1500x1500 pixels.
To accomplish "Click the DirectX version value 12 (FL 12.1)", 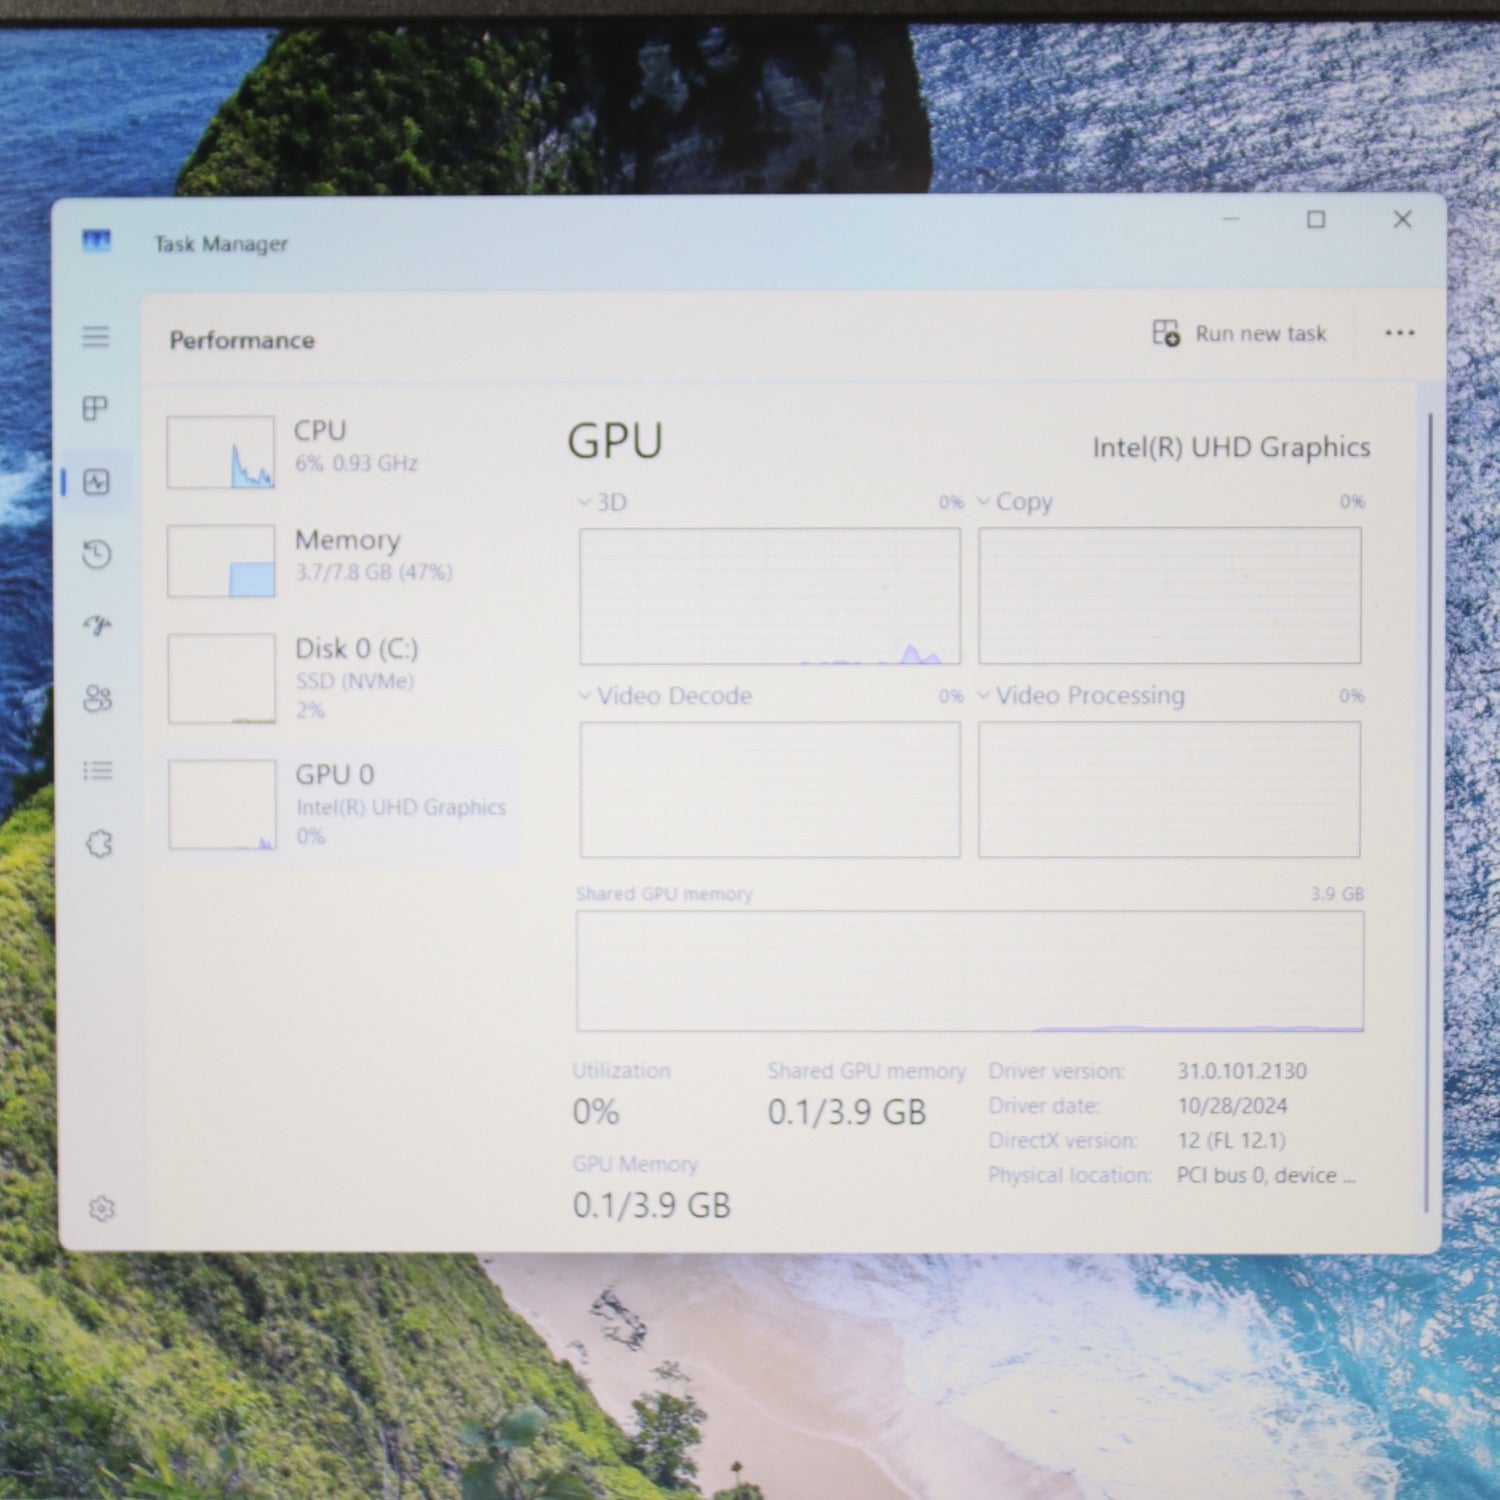I will 1232,1140.
